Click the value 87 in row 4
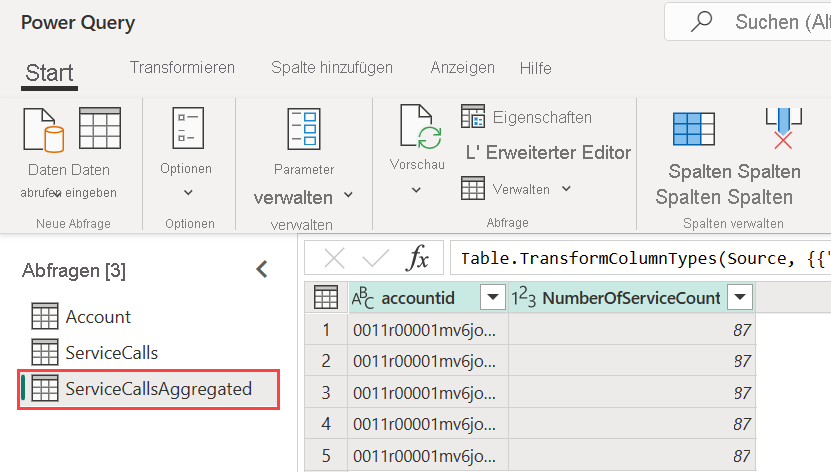 point(742,424)
